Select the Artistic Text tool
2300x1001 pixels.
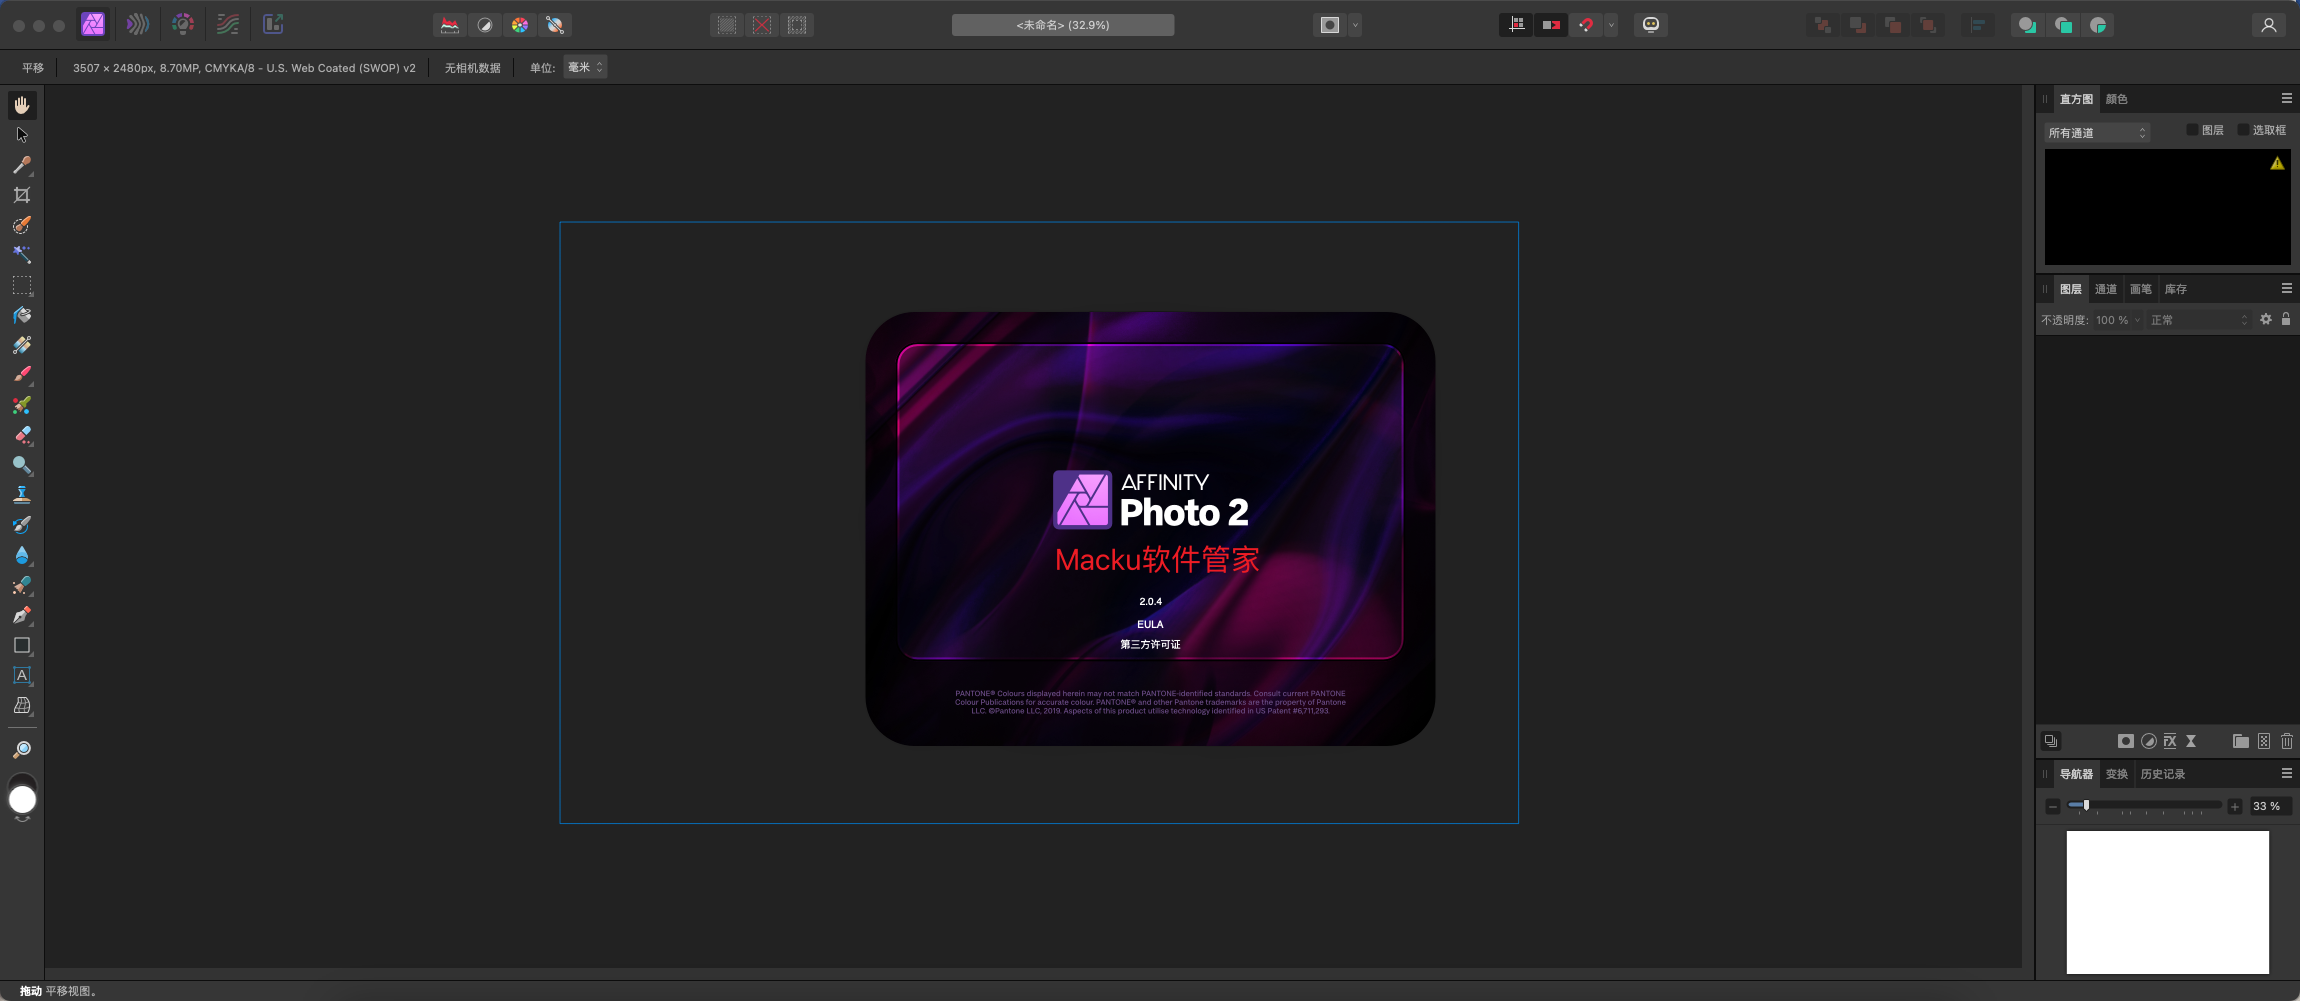[x=22, y=675]
